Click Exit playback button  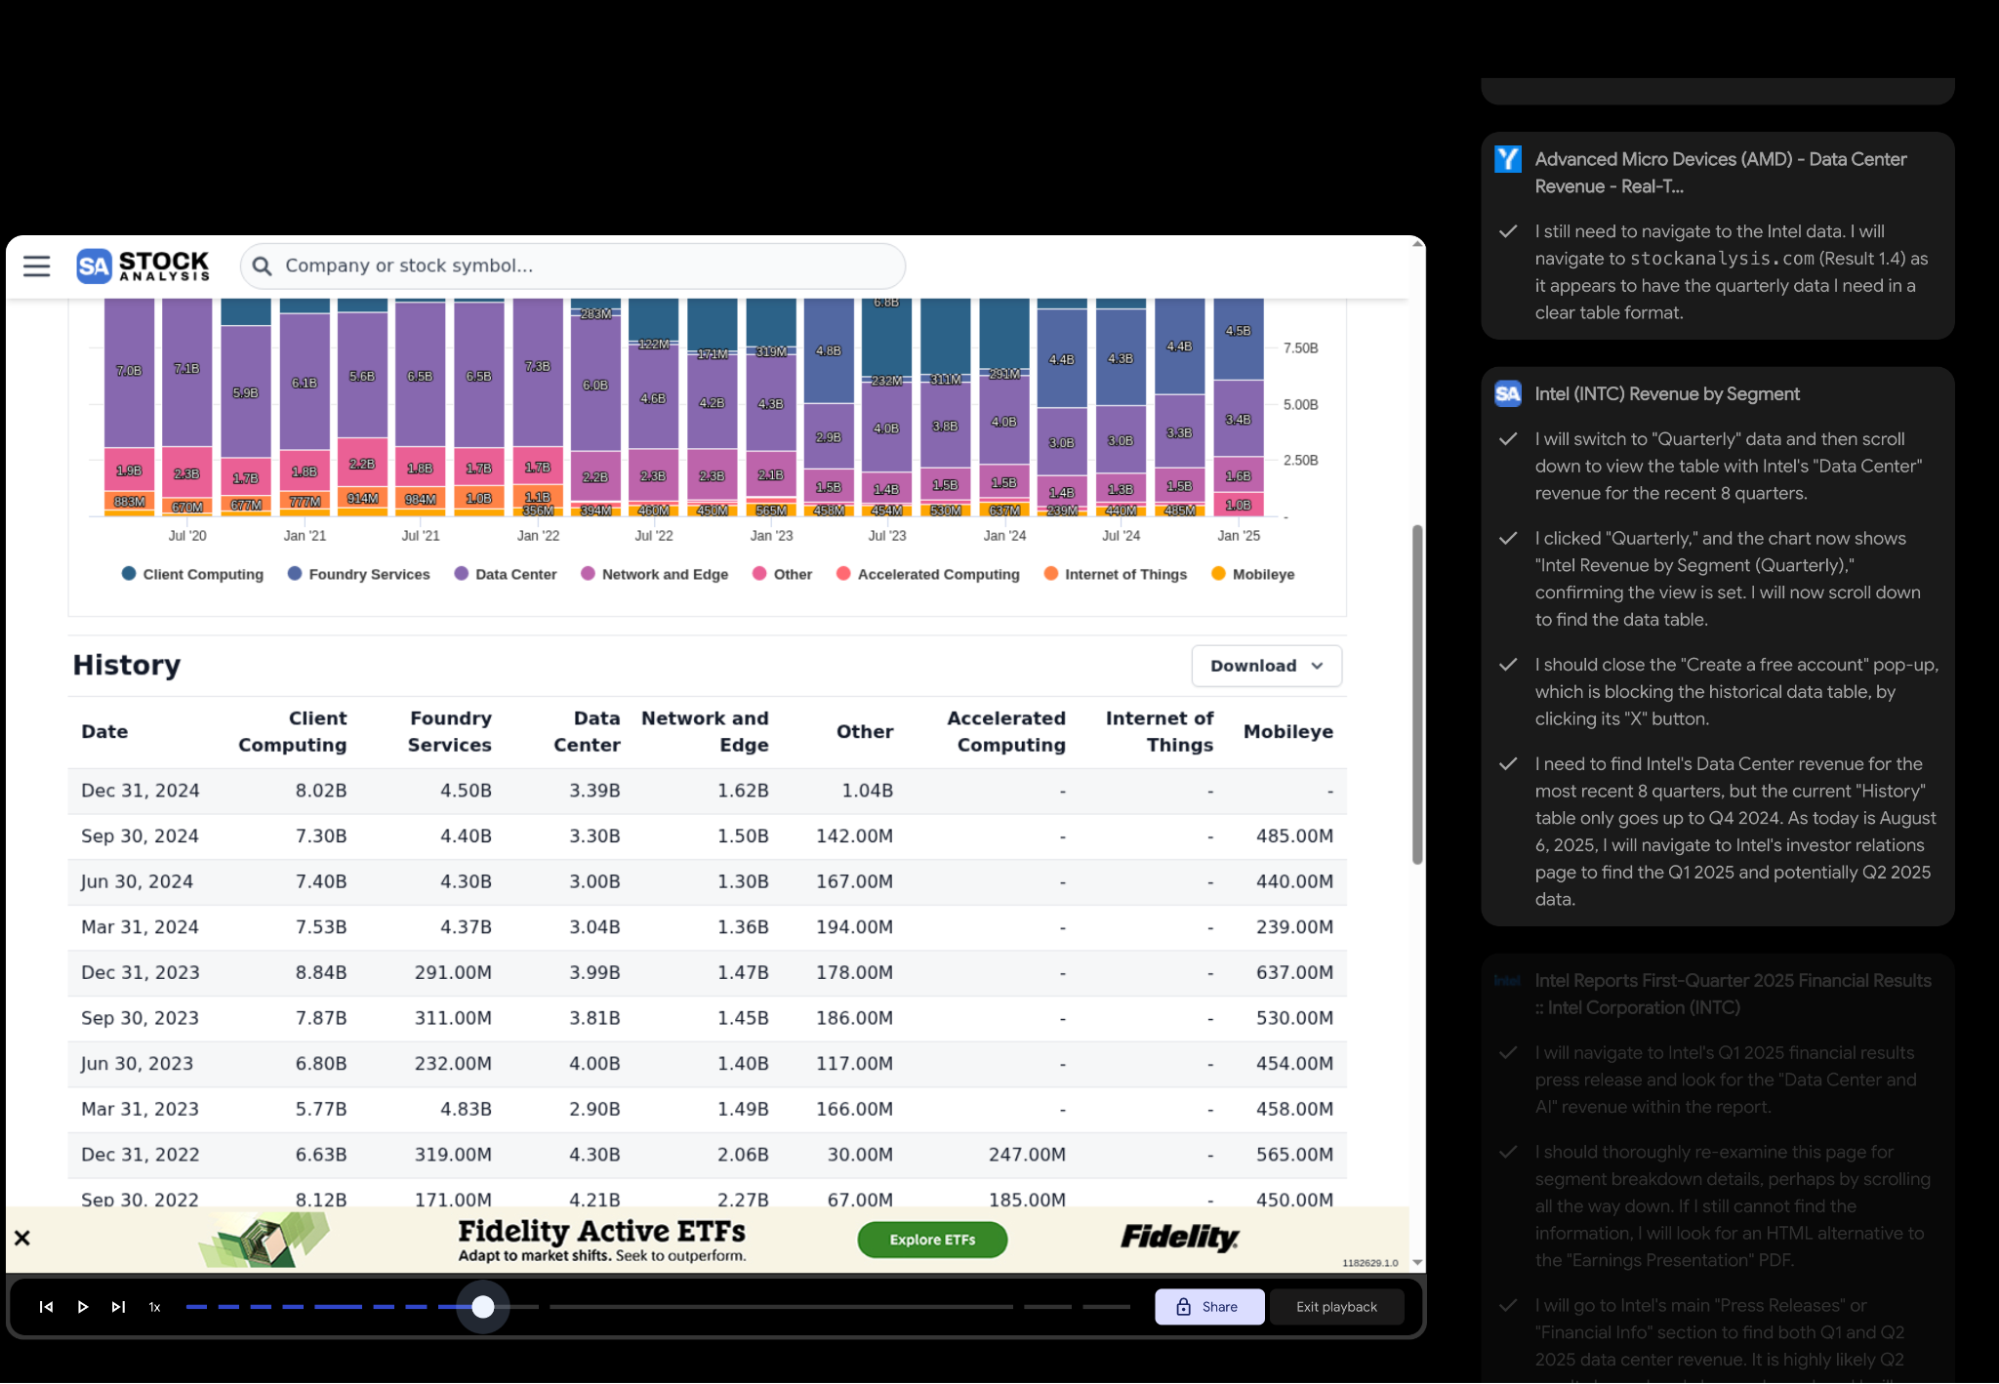point(1336,1307)
